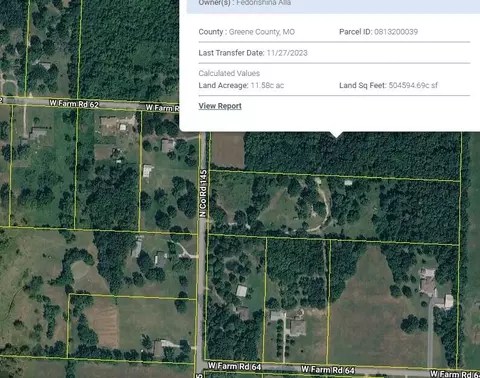This screenshot has height=378, width=480.
Task: Click the County field label
Action: coord(213,32)
